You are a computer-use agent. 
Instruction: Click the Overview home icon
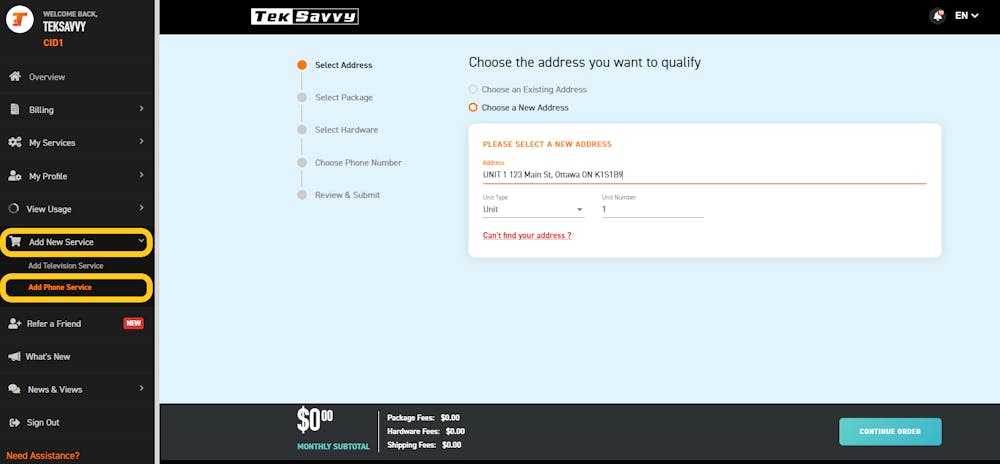15,76
